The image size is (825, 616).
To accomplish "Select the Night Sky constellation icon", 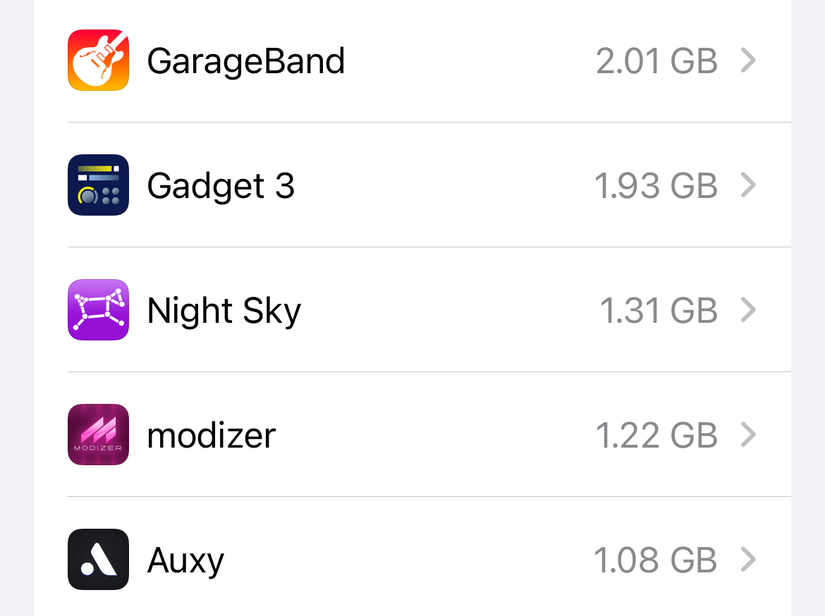I will 97,310.
